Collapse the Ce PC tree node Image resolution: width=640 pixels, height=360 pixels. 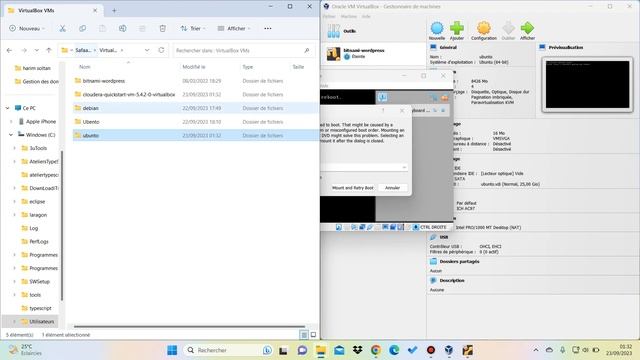(x=7, y=108)
